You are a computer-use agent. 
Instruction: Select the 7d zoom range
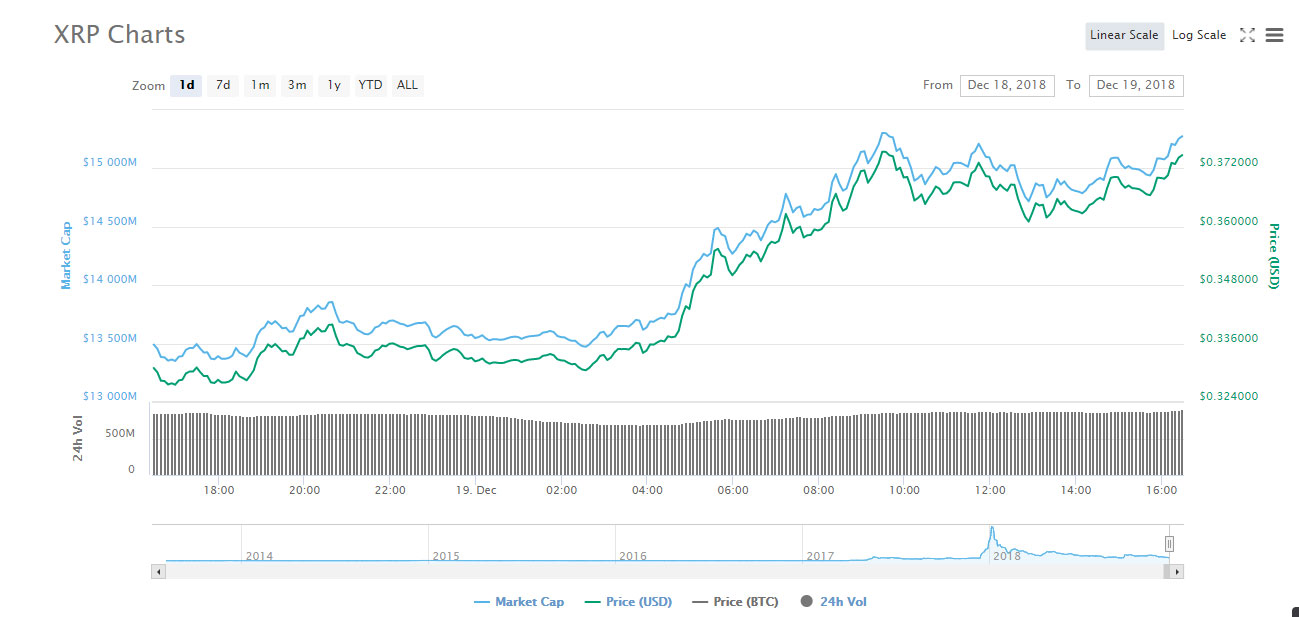(223, 85)
